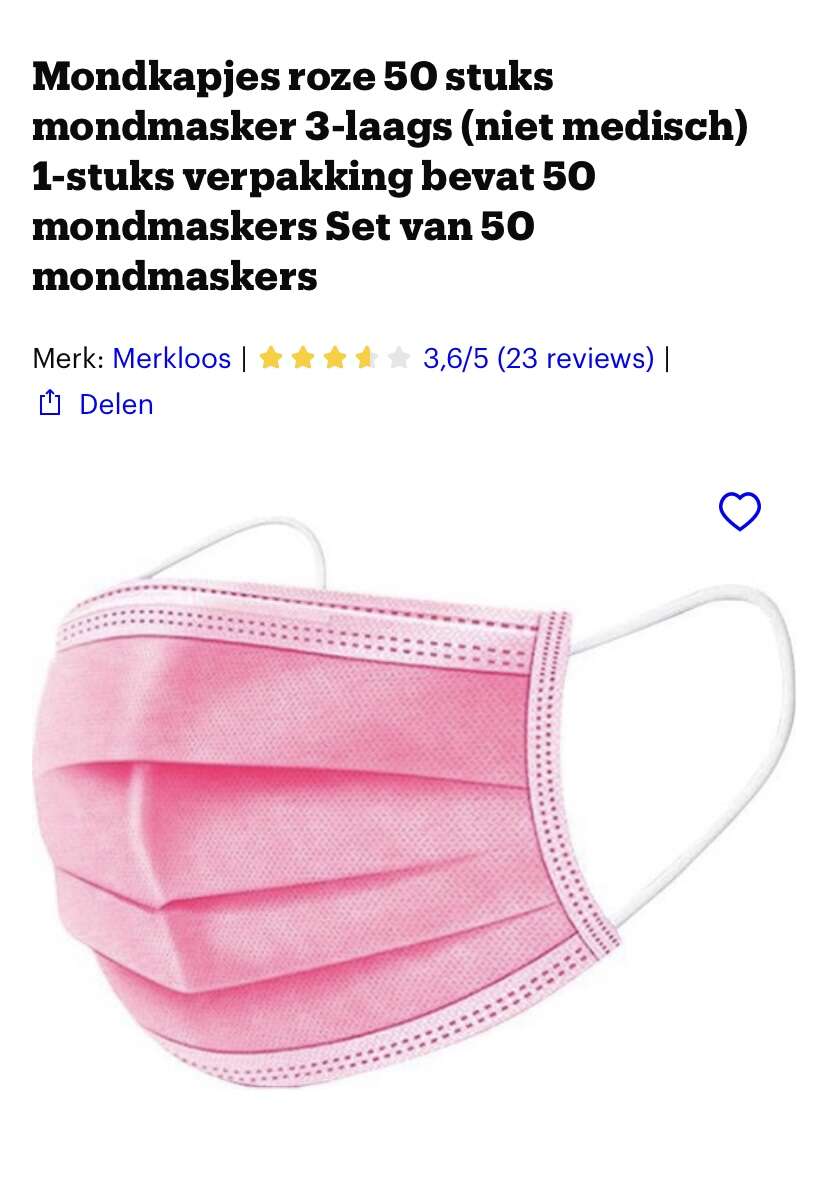This screenshot has width=827, height=1179.
Task: Select the second yellow rating star
Action: pyautogui.click(x=302, y=358)
